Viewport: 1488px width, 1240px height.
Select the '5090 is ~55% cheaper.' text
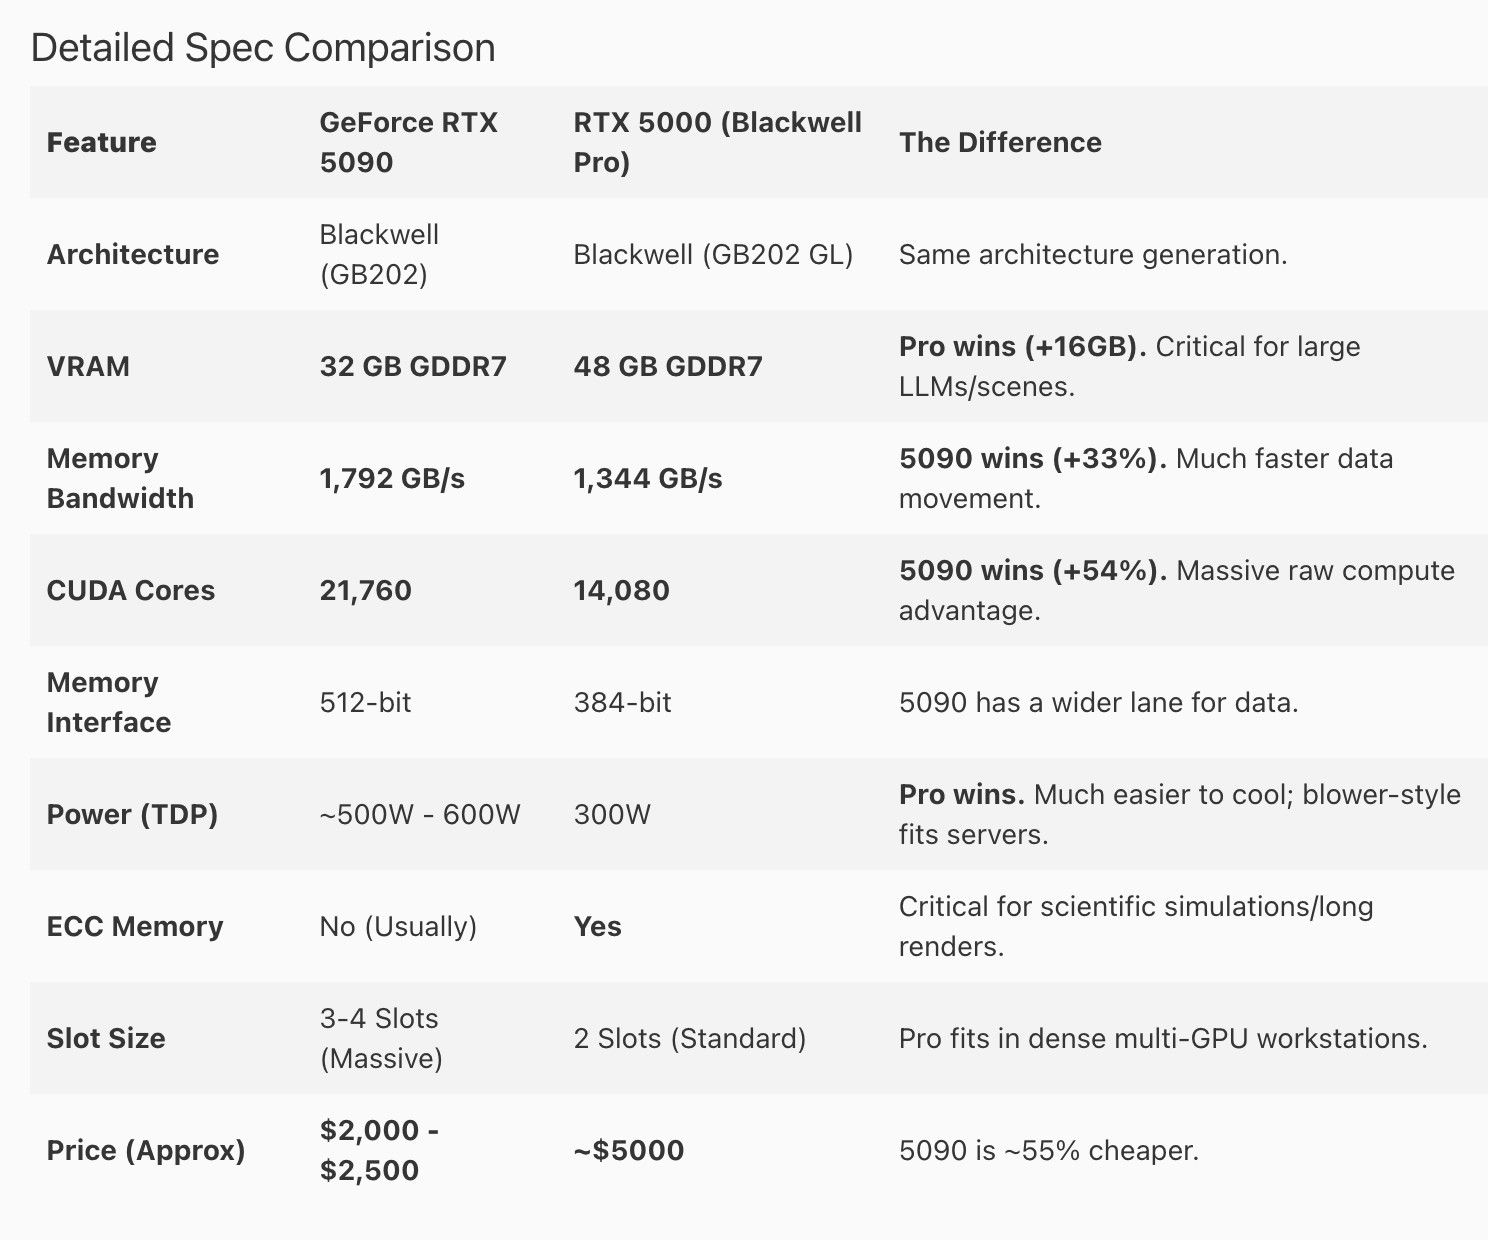pyautogui.click(x=1048, y=1150)
